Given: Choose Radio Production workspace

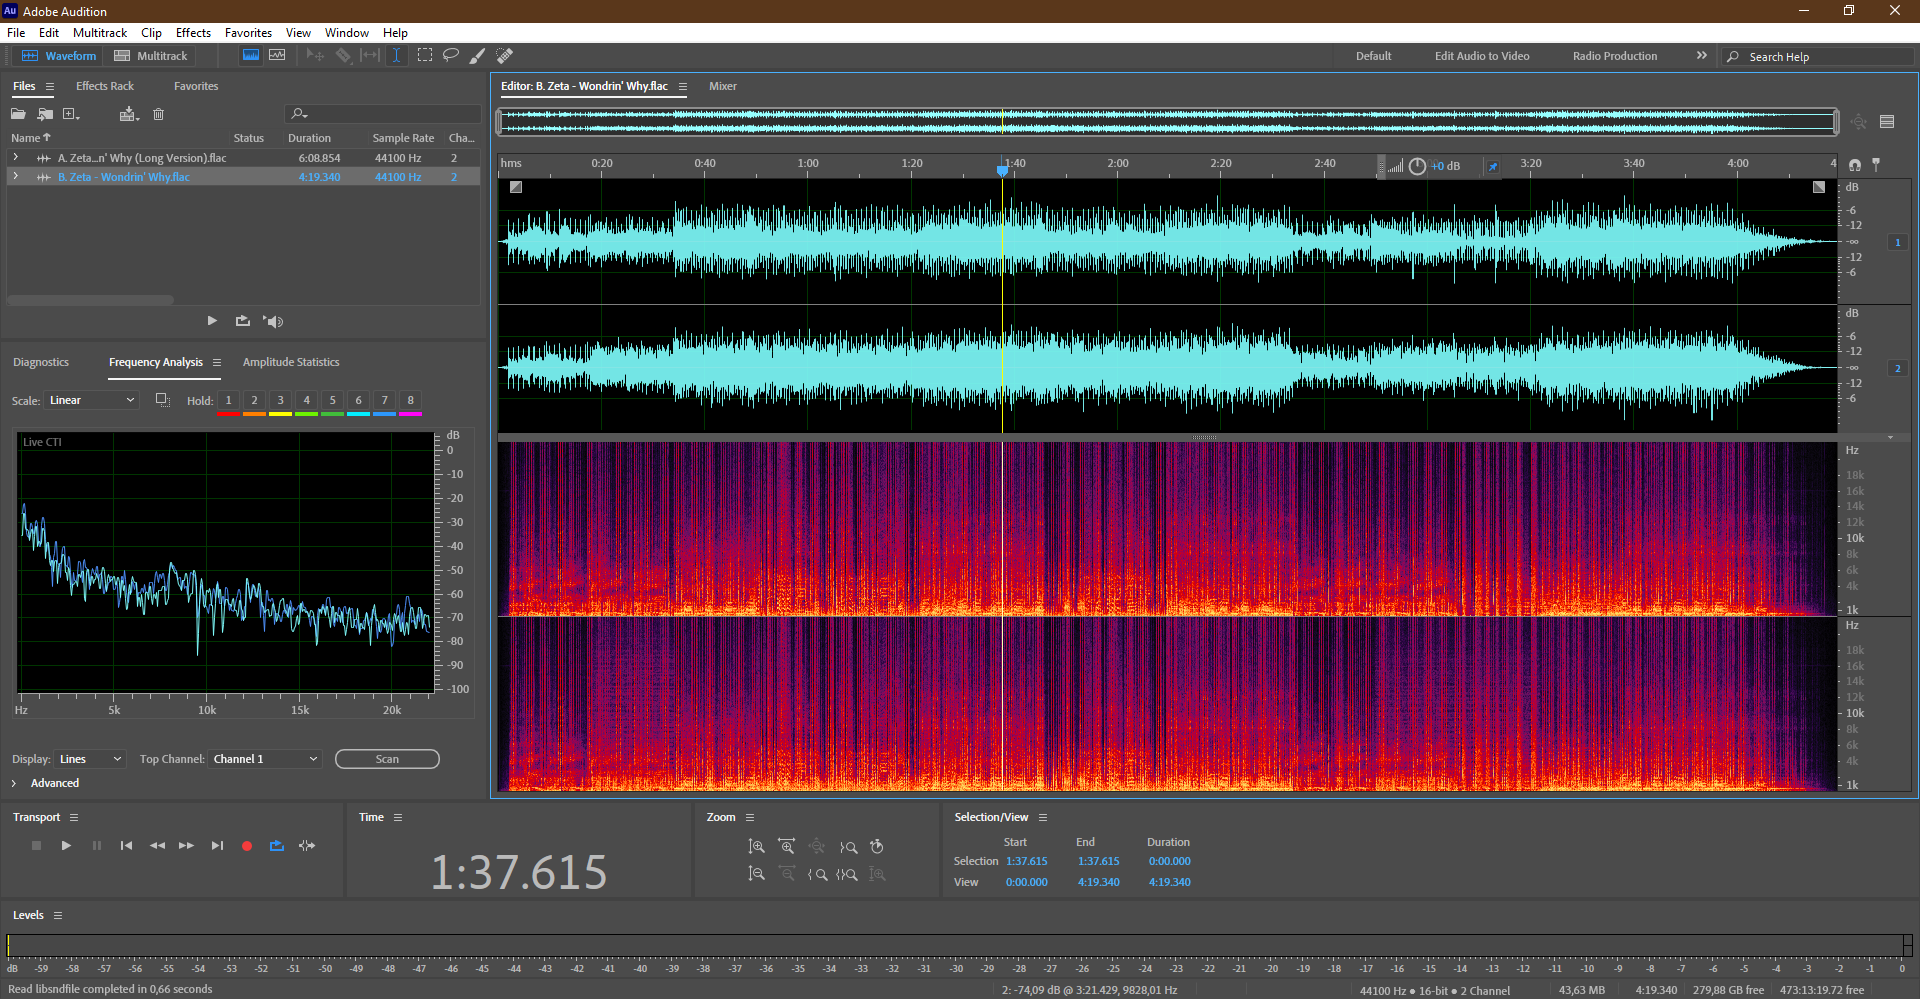Looking at the screenshot, I should coord(1615,56).
